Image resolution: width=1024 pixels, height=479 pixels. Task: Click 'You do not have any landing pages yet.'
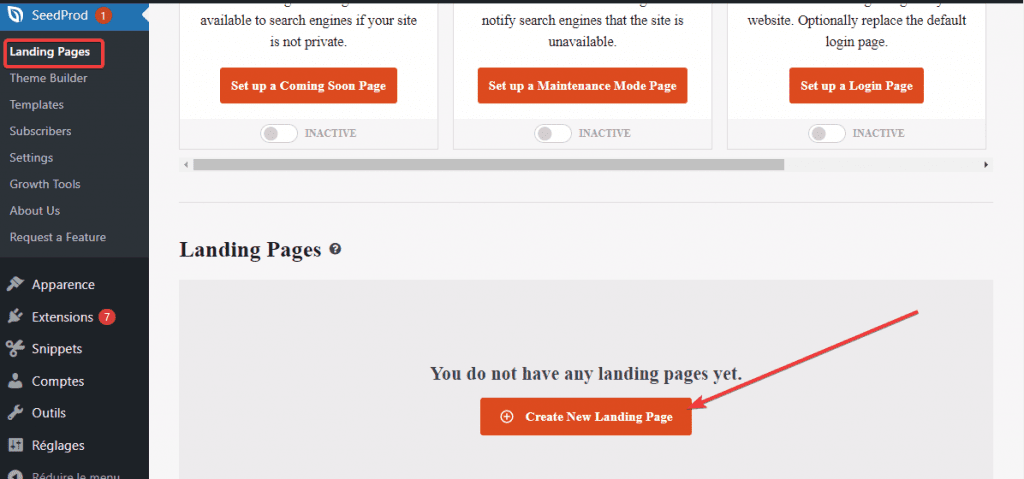tap(586, 374)
